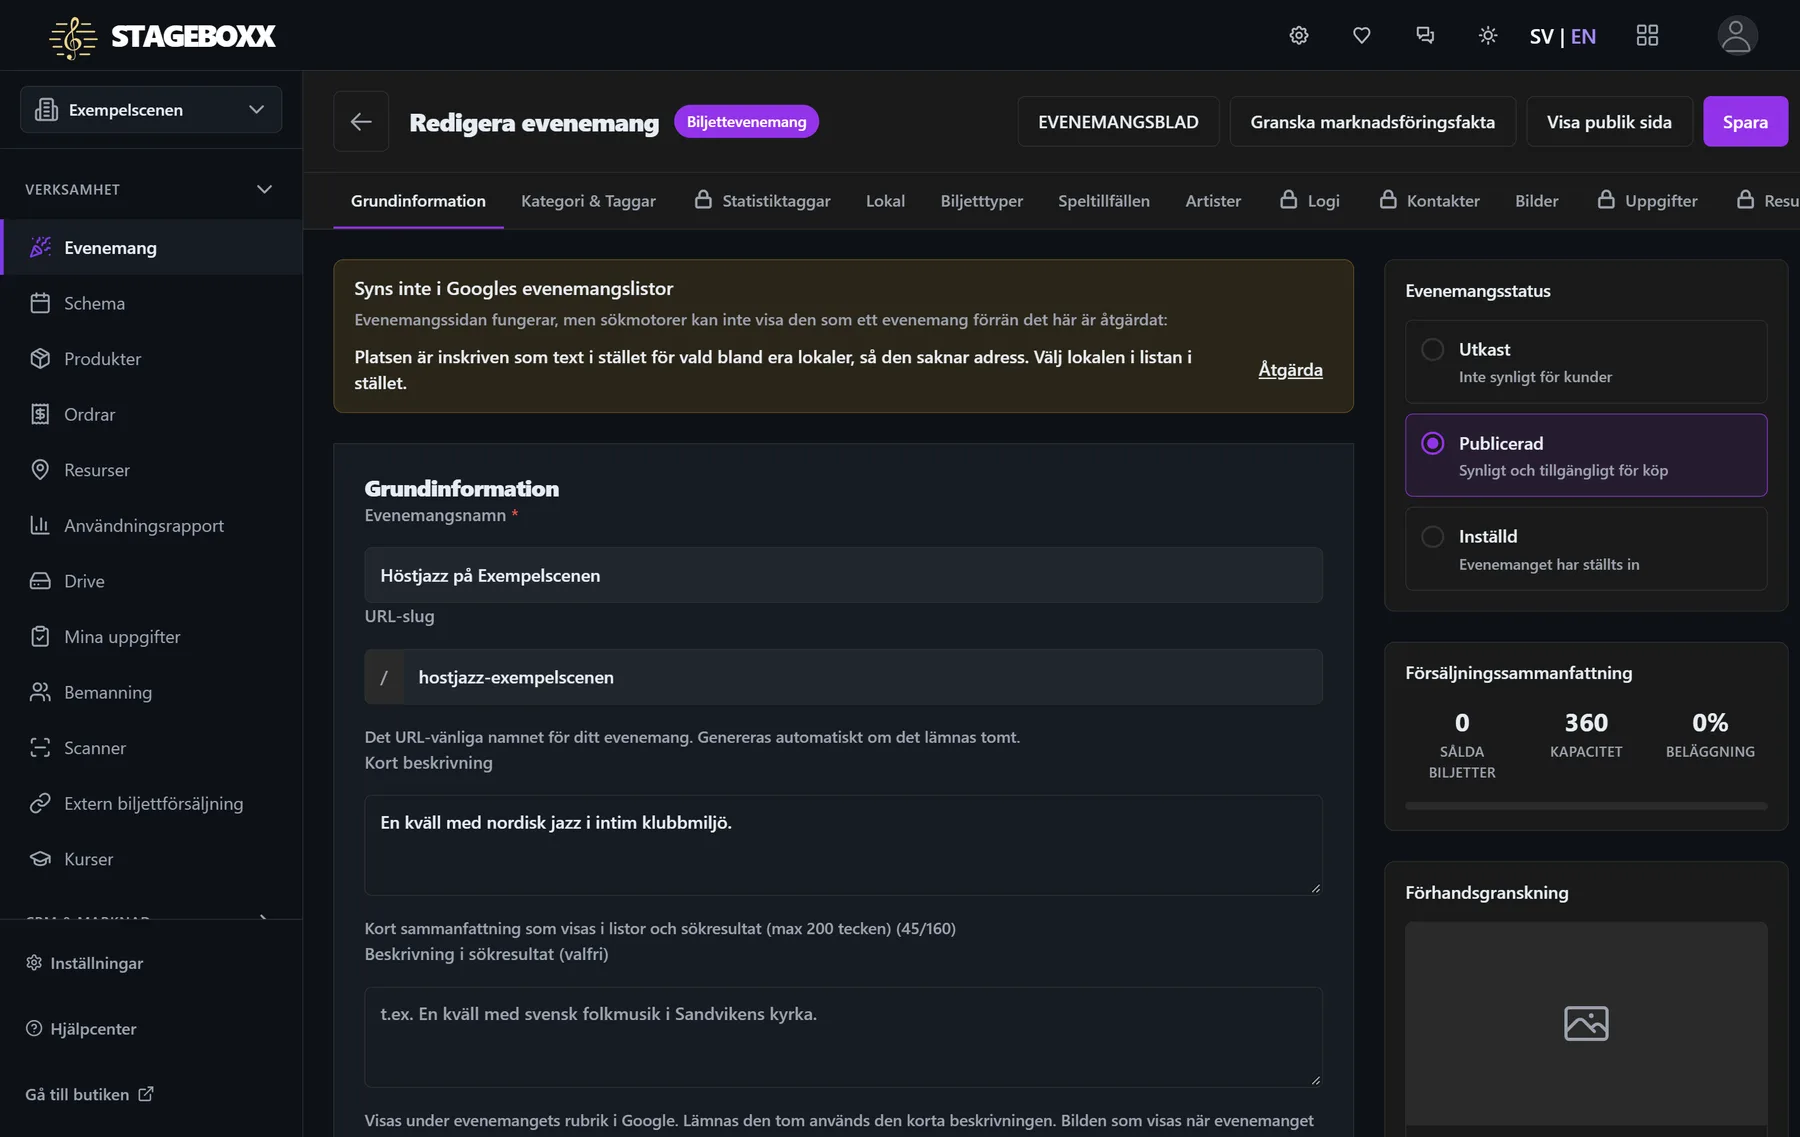Open the settings gear icon in top bar
The height and width of the screenshot is (1137, 1800).
[x=1298, y=36]
